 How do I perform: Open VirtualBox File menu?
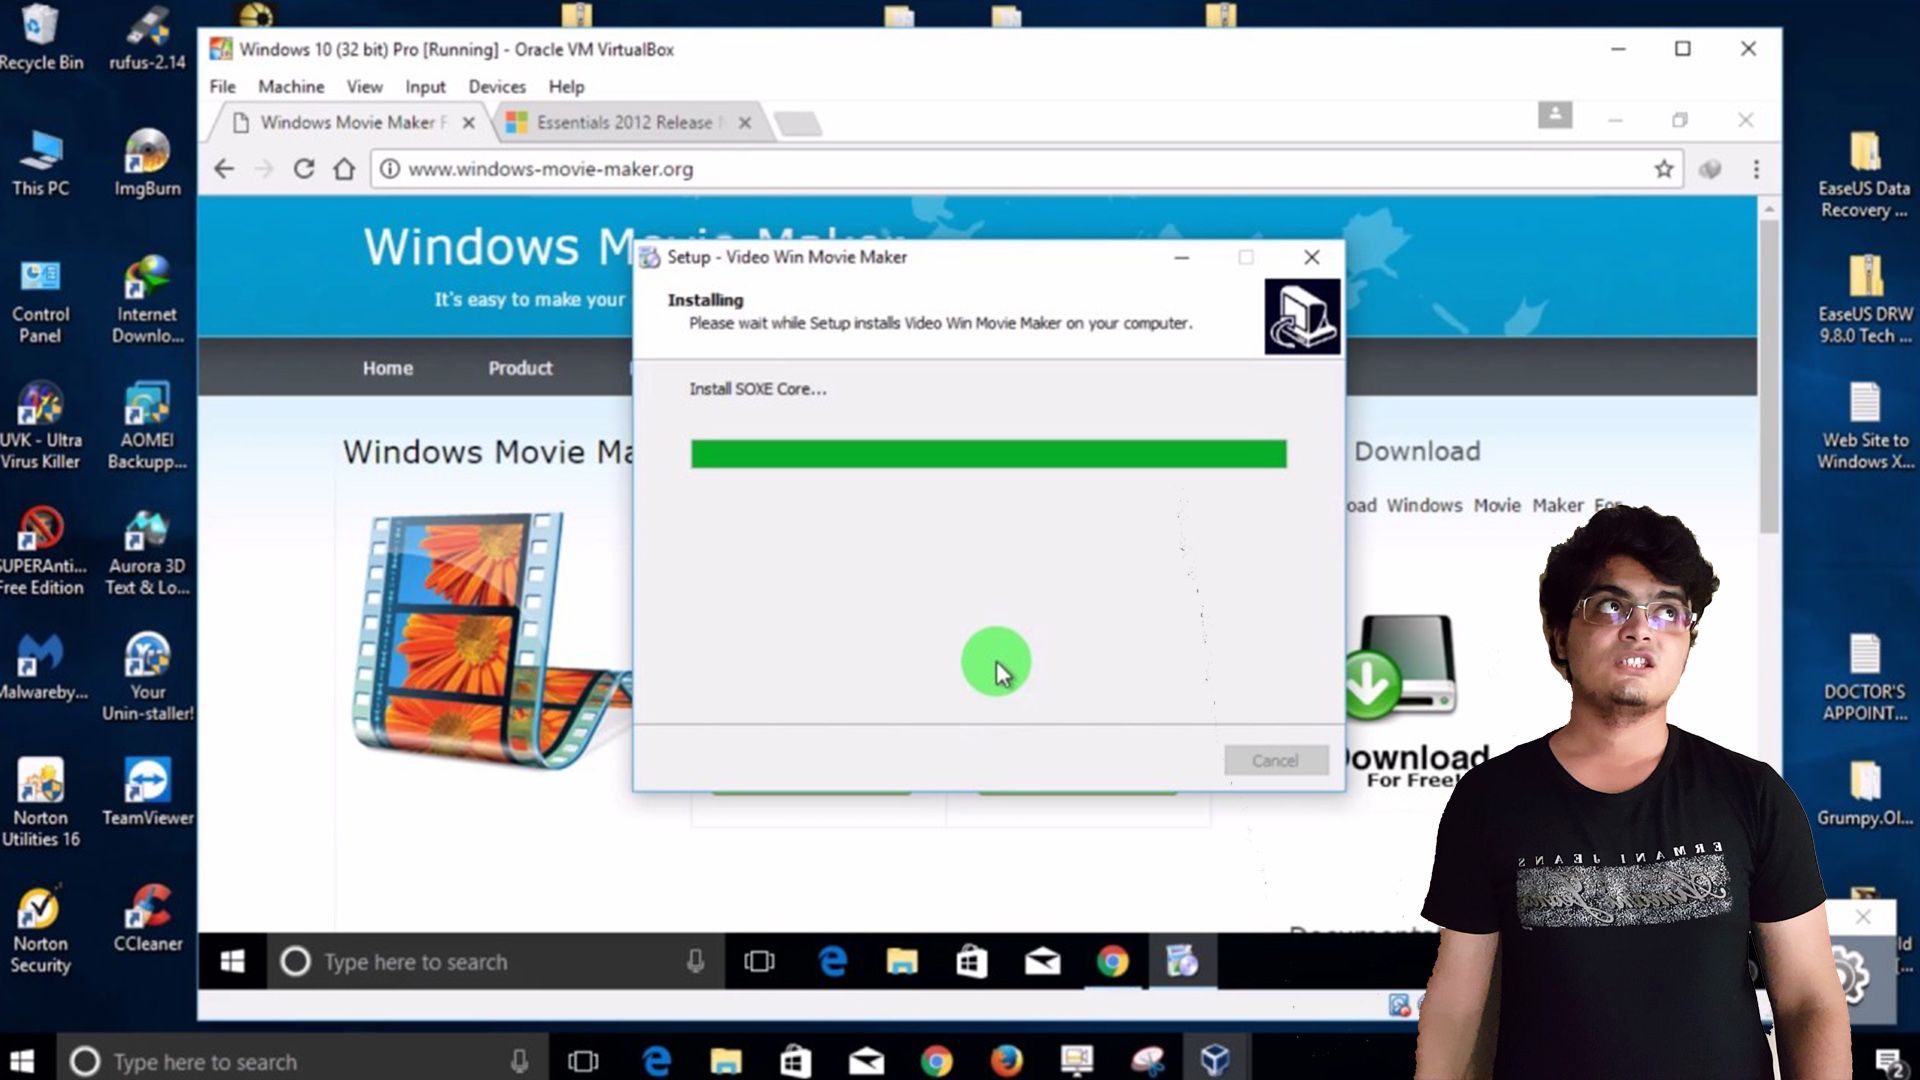(x=223, y=87)
